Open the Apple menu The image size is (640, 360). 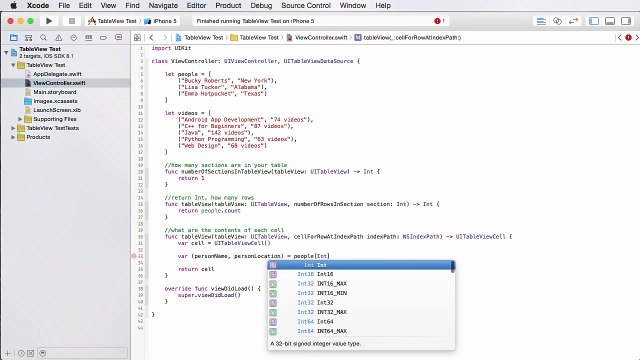(13, 5)
